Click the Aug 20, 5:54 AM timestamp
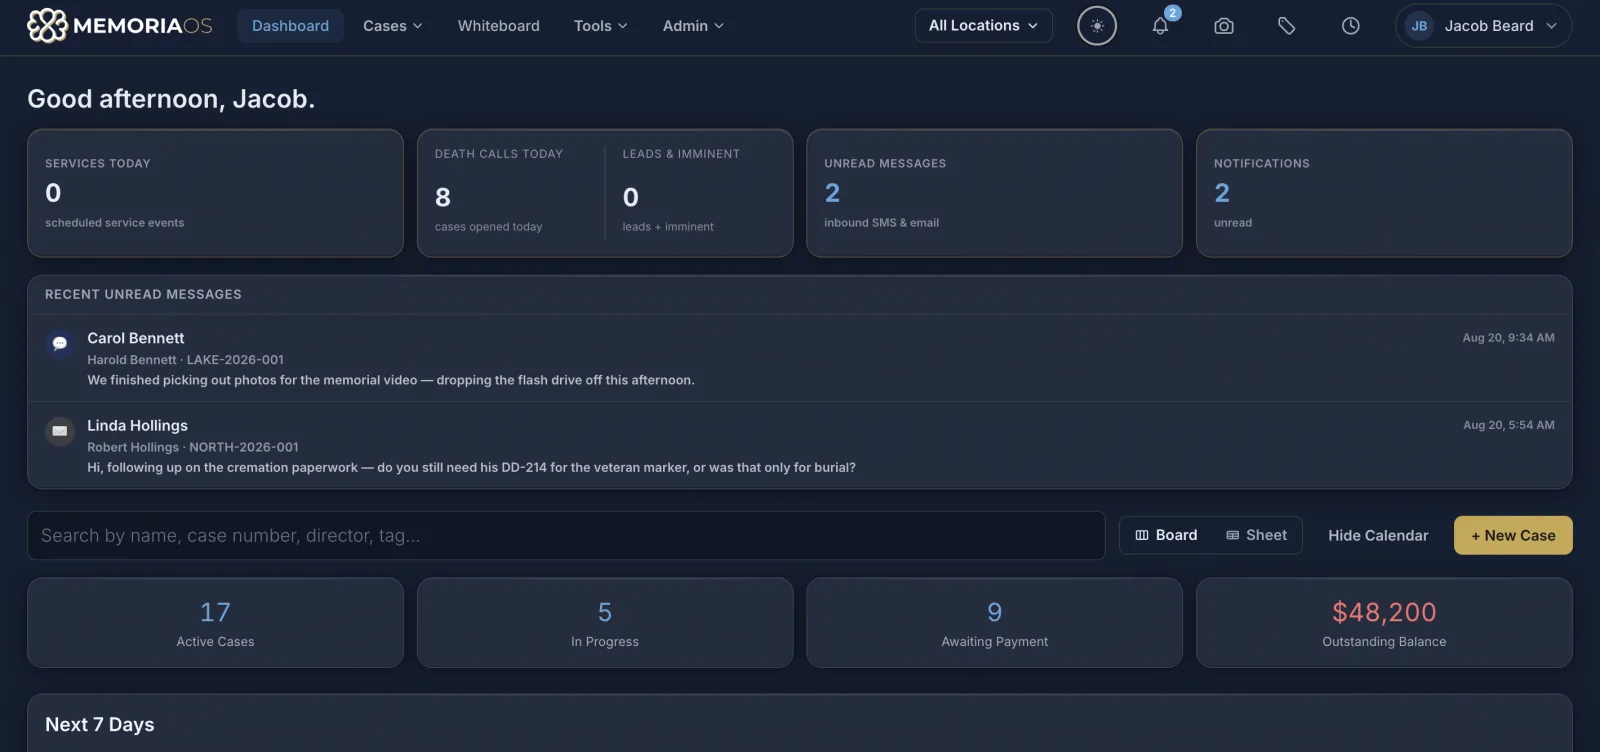This screenshot has width=1600, height=752. tap(1508, 425)
